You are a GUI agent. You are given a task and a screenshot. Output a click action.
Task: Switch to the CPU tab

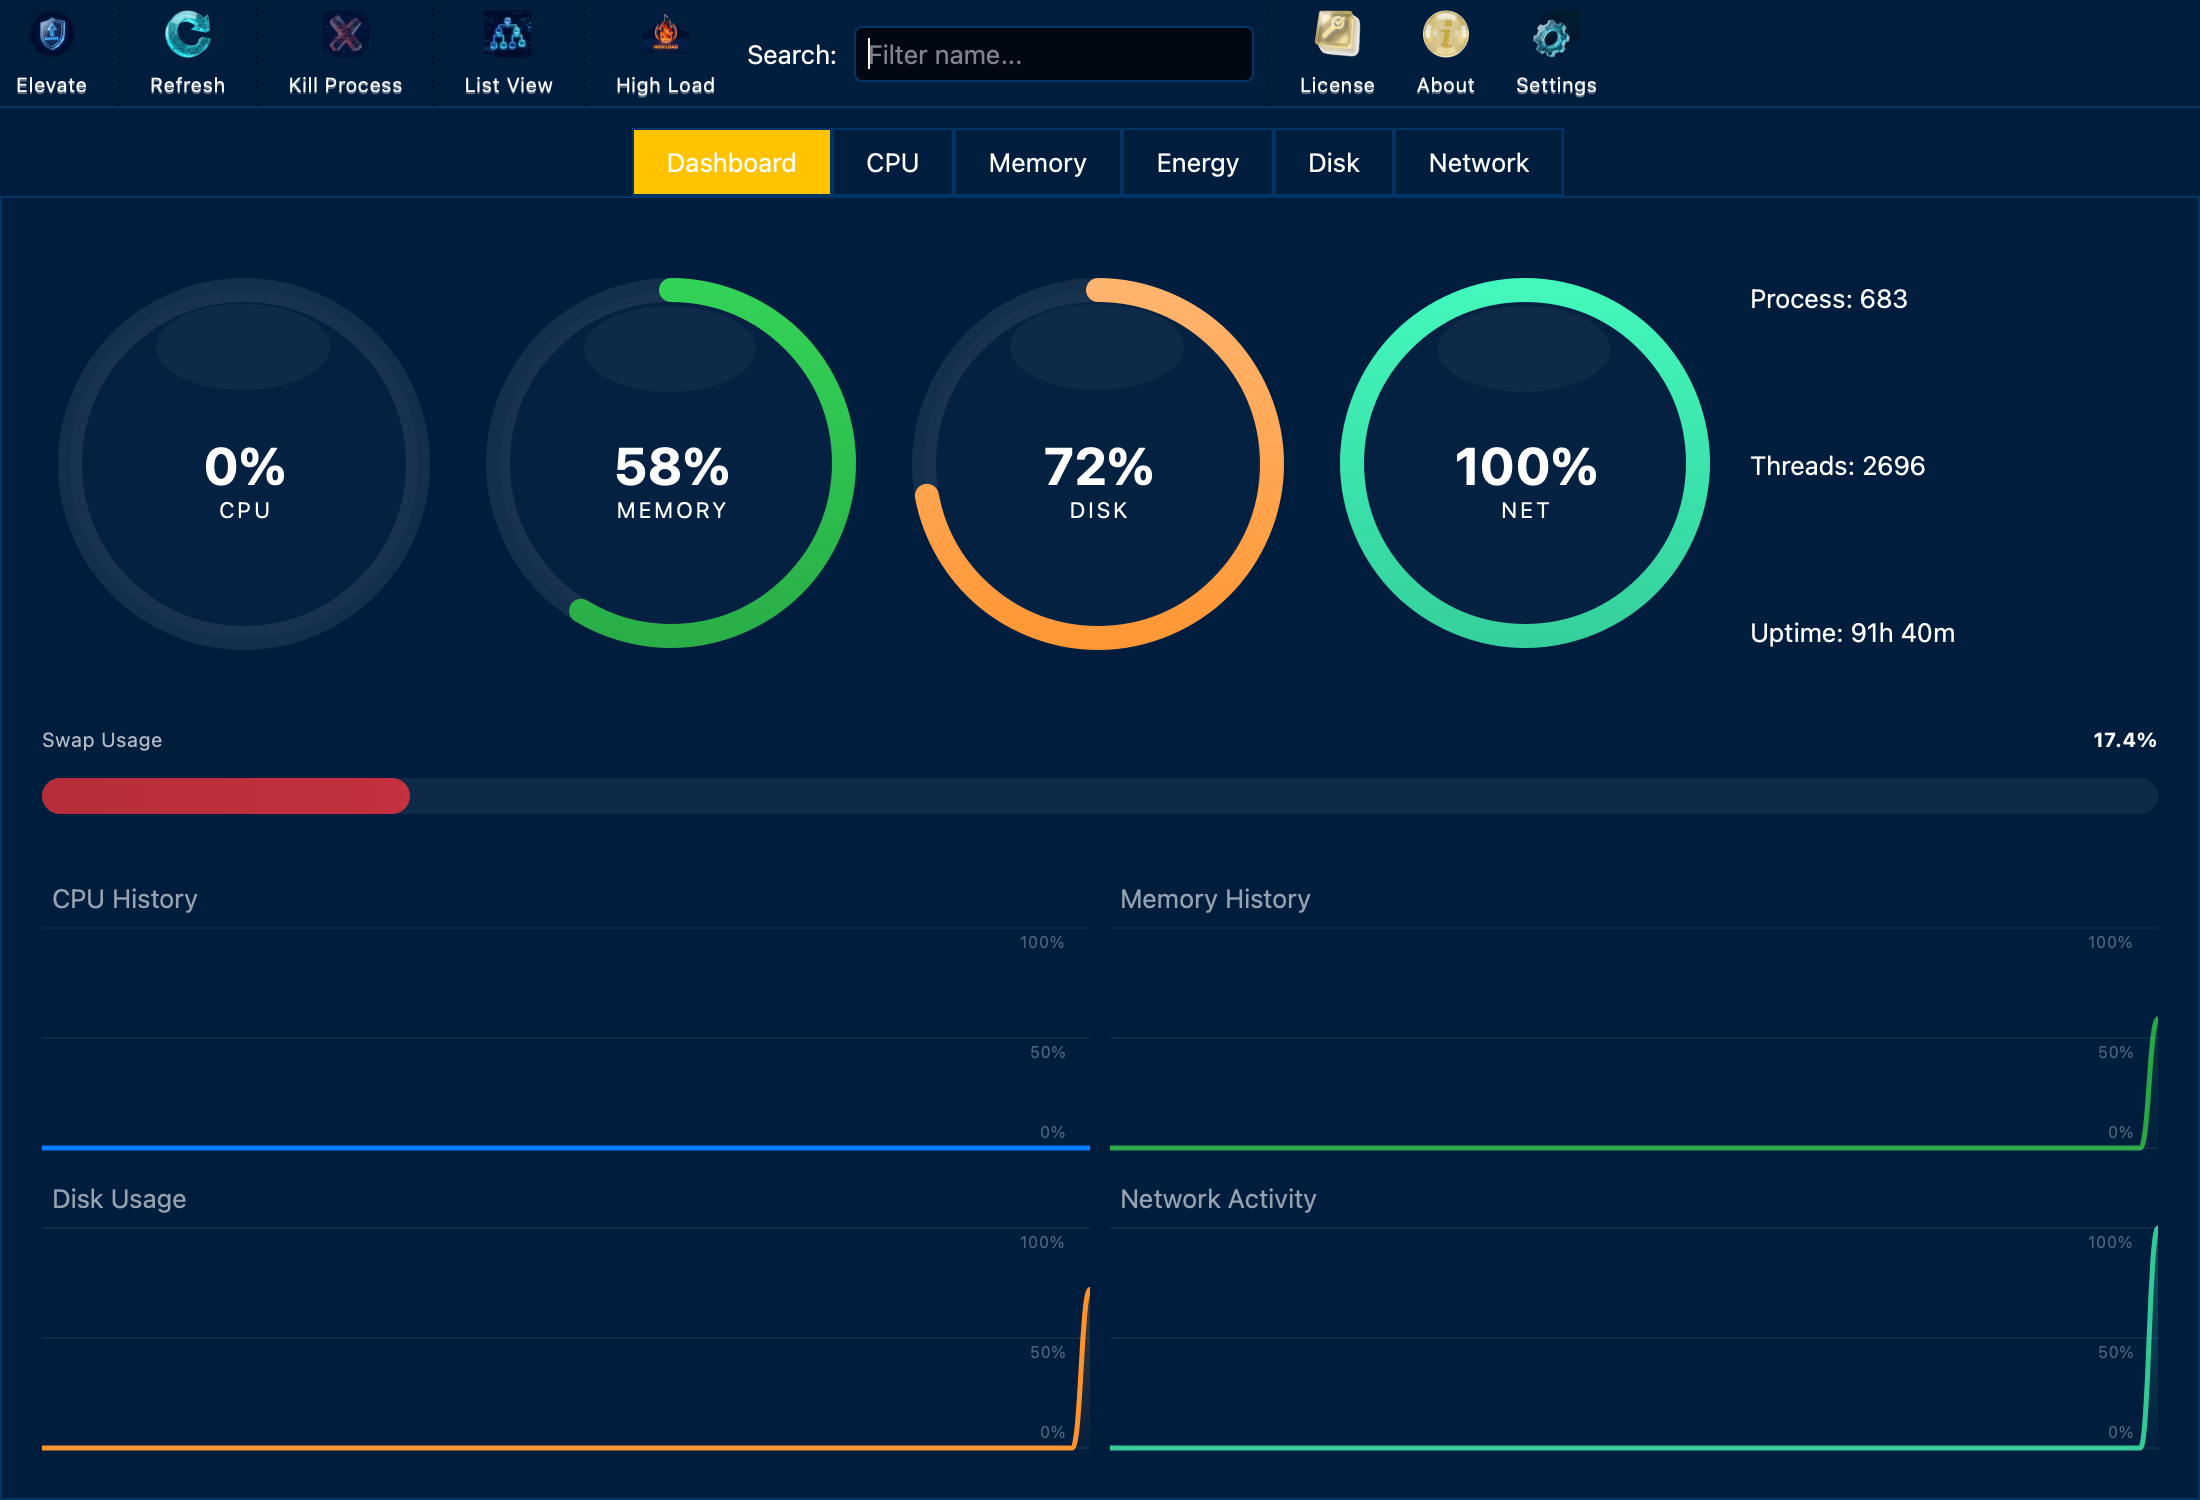891,161
